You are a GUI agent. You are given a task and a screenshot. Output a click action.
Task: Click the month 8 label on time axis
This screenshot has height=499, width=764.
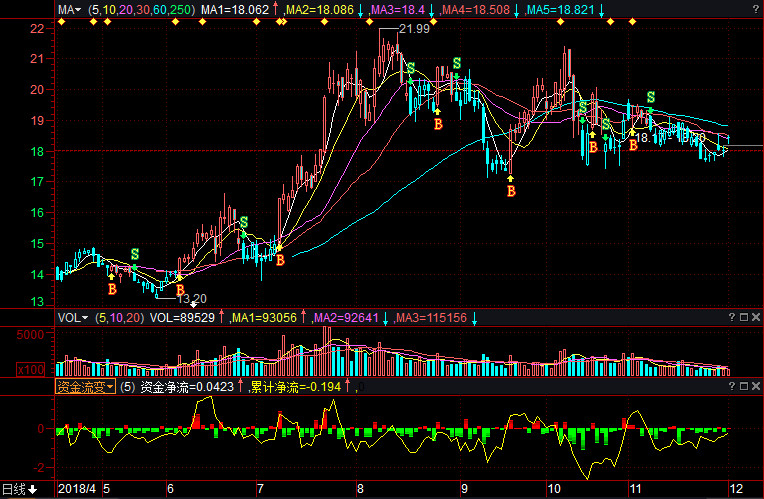point(360,489)
